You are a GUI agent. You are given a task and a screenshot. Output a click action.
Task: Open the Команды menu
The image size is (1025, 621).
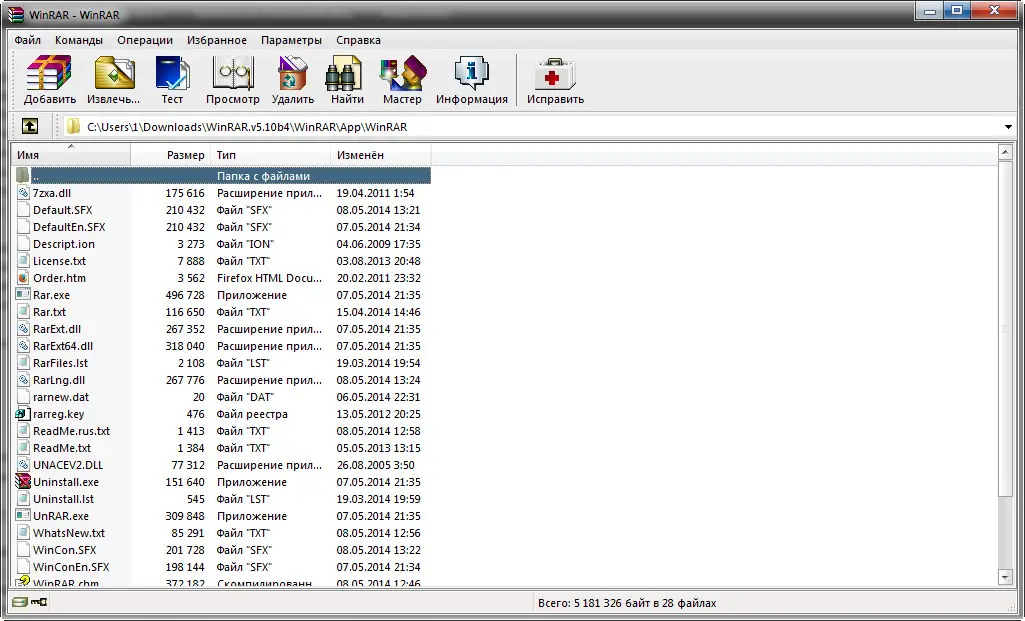[x=80, y=40]
